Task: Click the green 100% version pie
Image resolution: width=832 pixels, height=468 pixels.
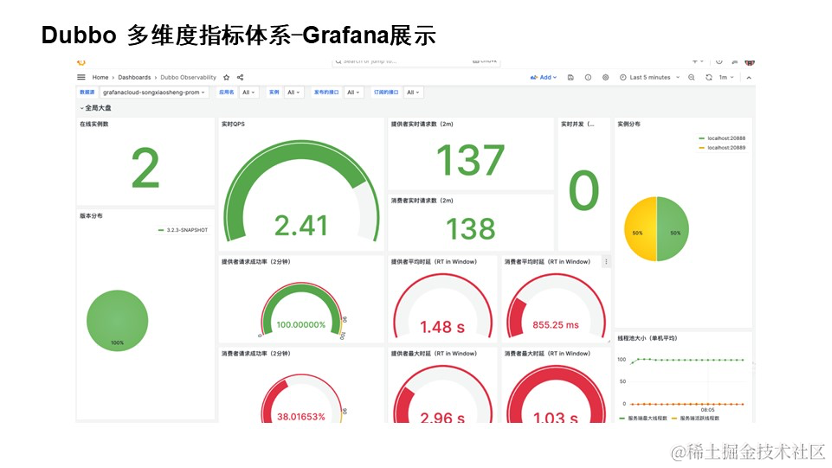Action: click(117, 320)
